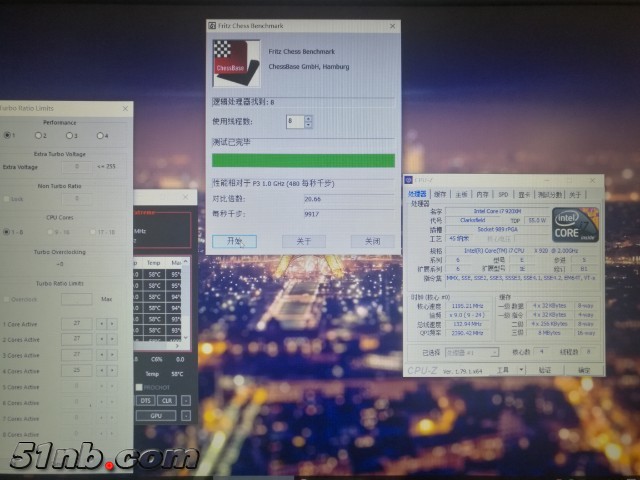Click the CPU-Z title bar icon
Viewport: 640px width, 480px height.
point(410,180)
